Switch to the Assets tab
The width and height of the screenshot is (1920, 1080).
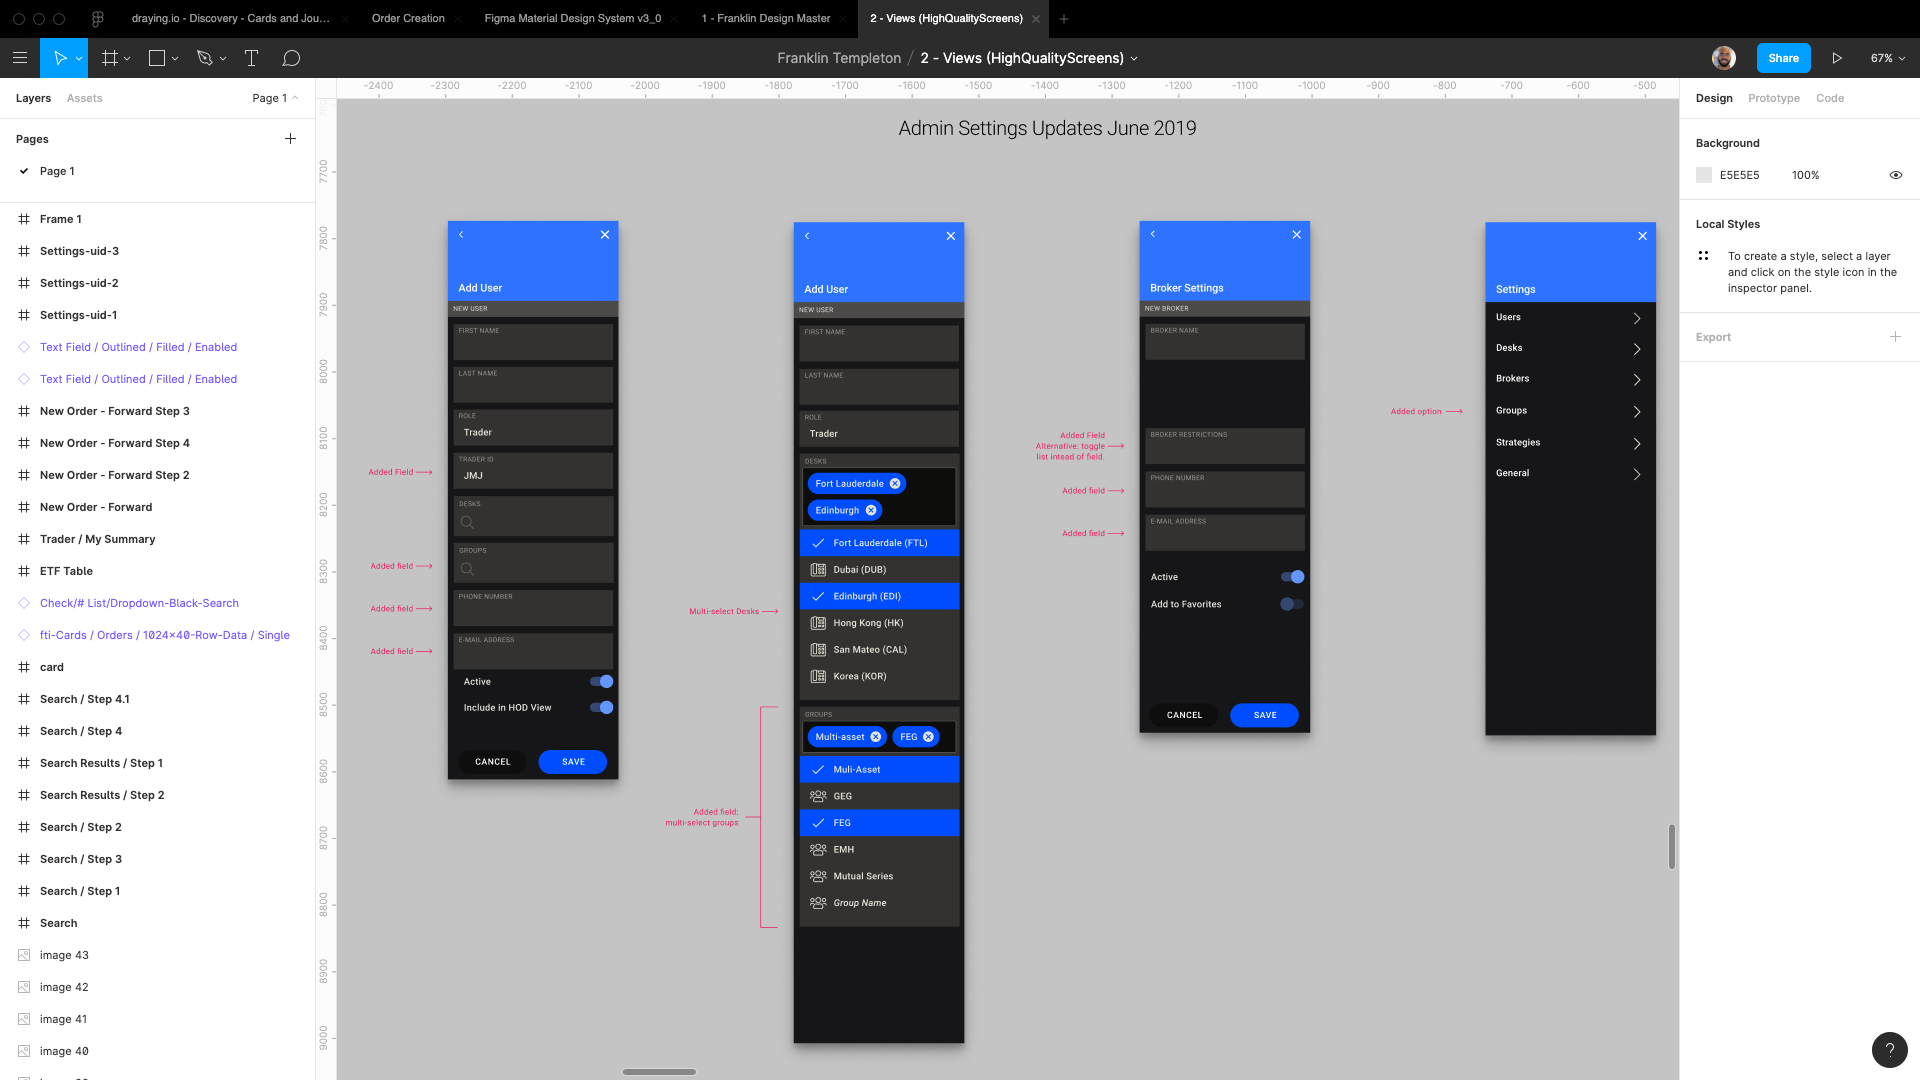click(84, 98)
